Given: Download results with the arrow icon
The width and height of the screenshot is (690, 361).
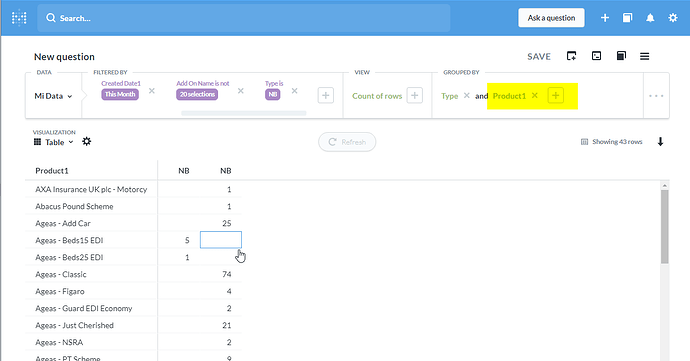Looking at the screenshot, I should point(660,142).
